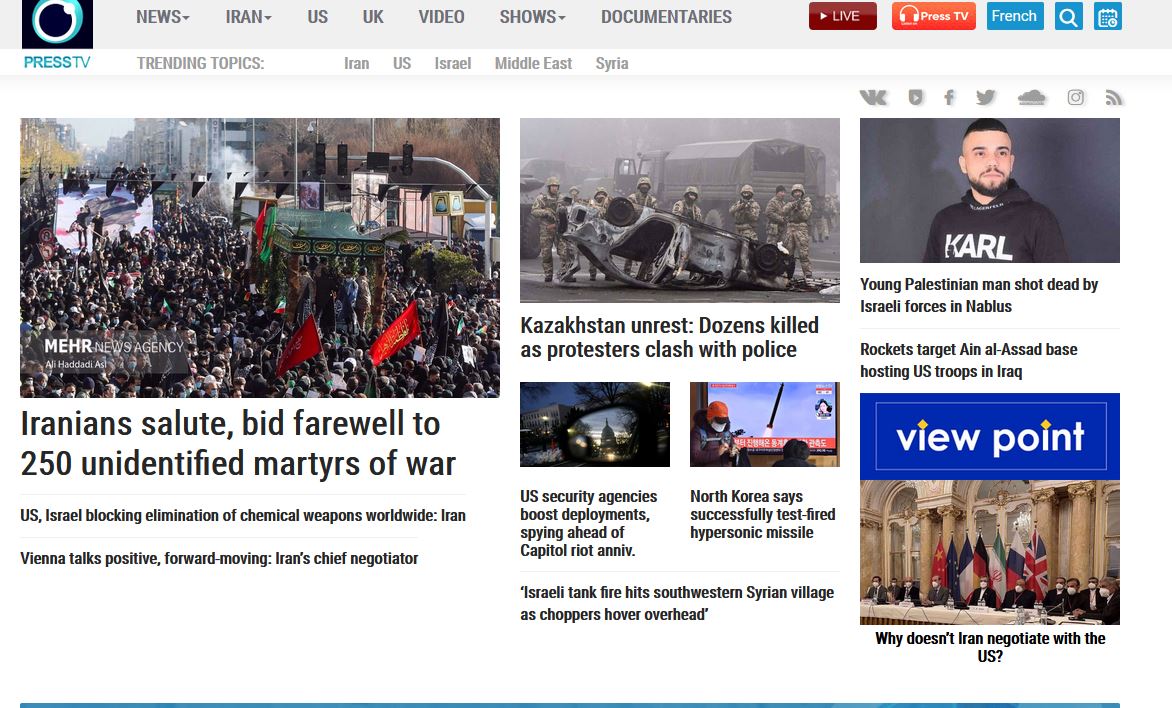The height and width of the screenshot is (708, 1172).
Task: Open the VIDEO menu item
Action: point(441,16)
